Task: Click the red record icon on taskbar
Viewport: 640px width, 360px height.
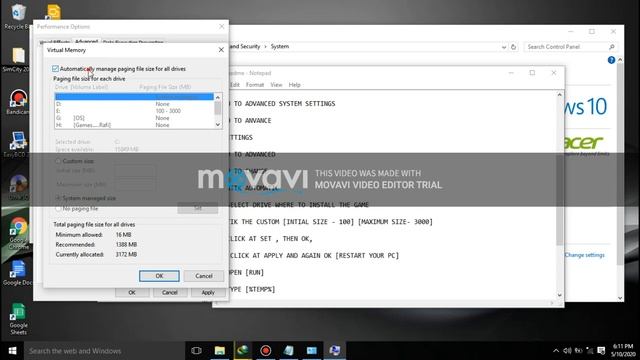Action: (x=266, y=351)
